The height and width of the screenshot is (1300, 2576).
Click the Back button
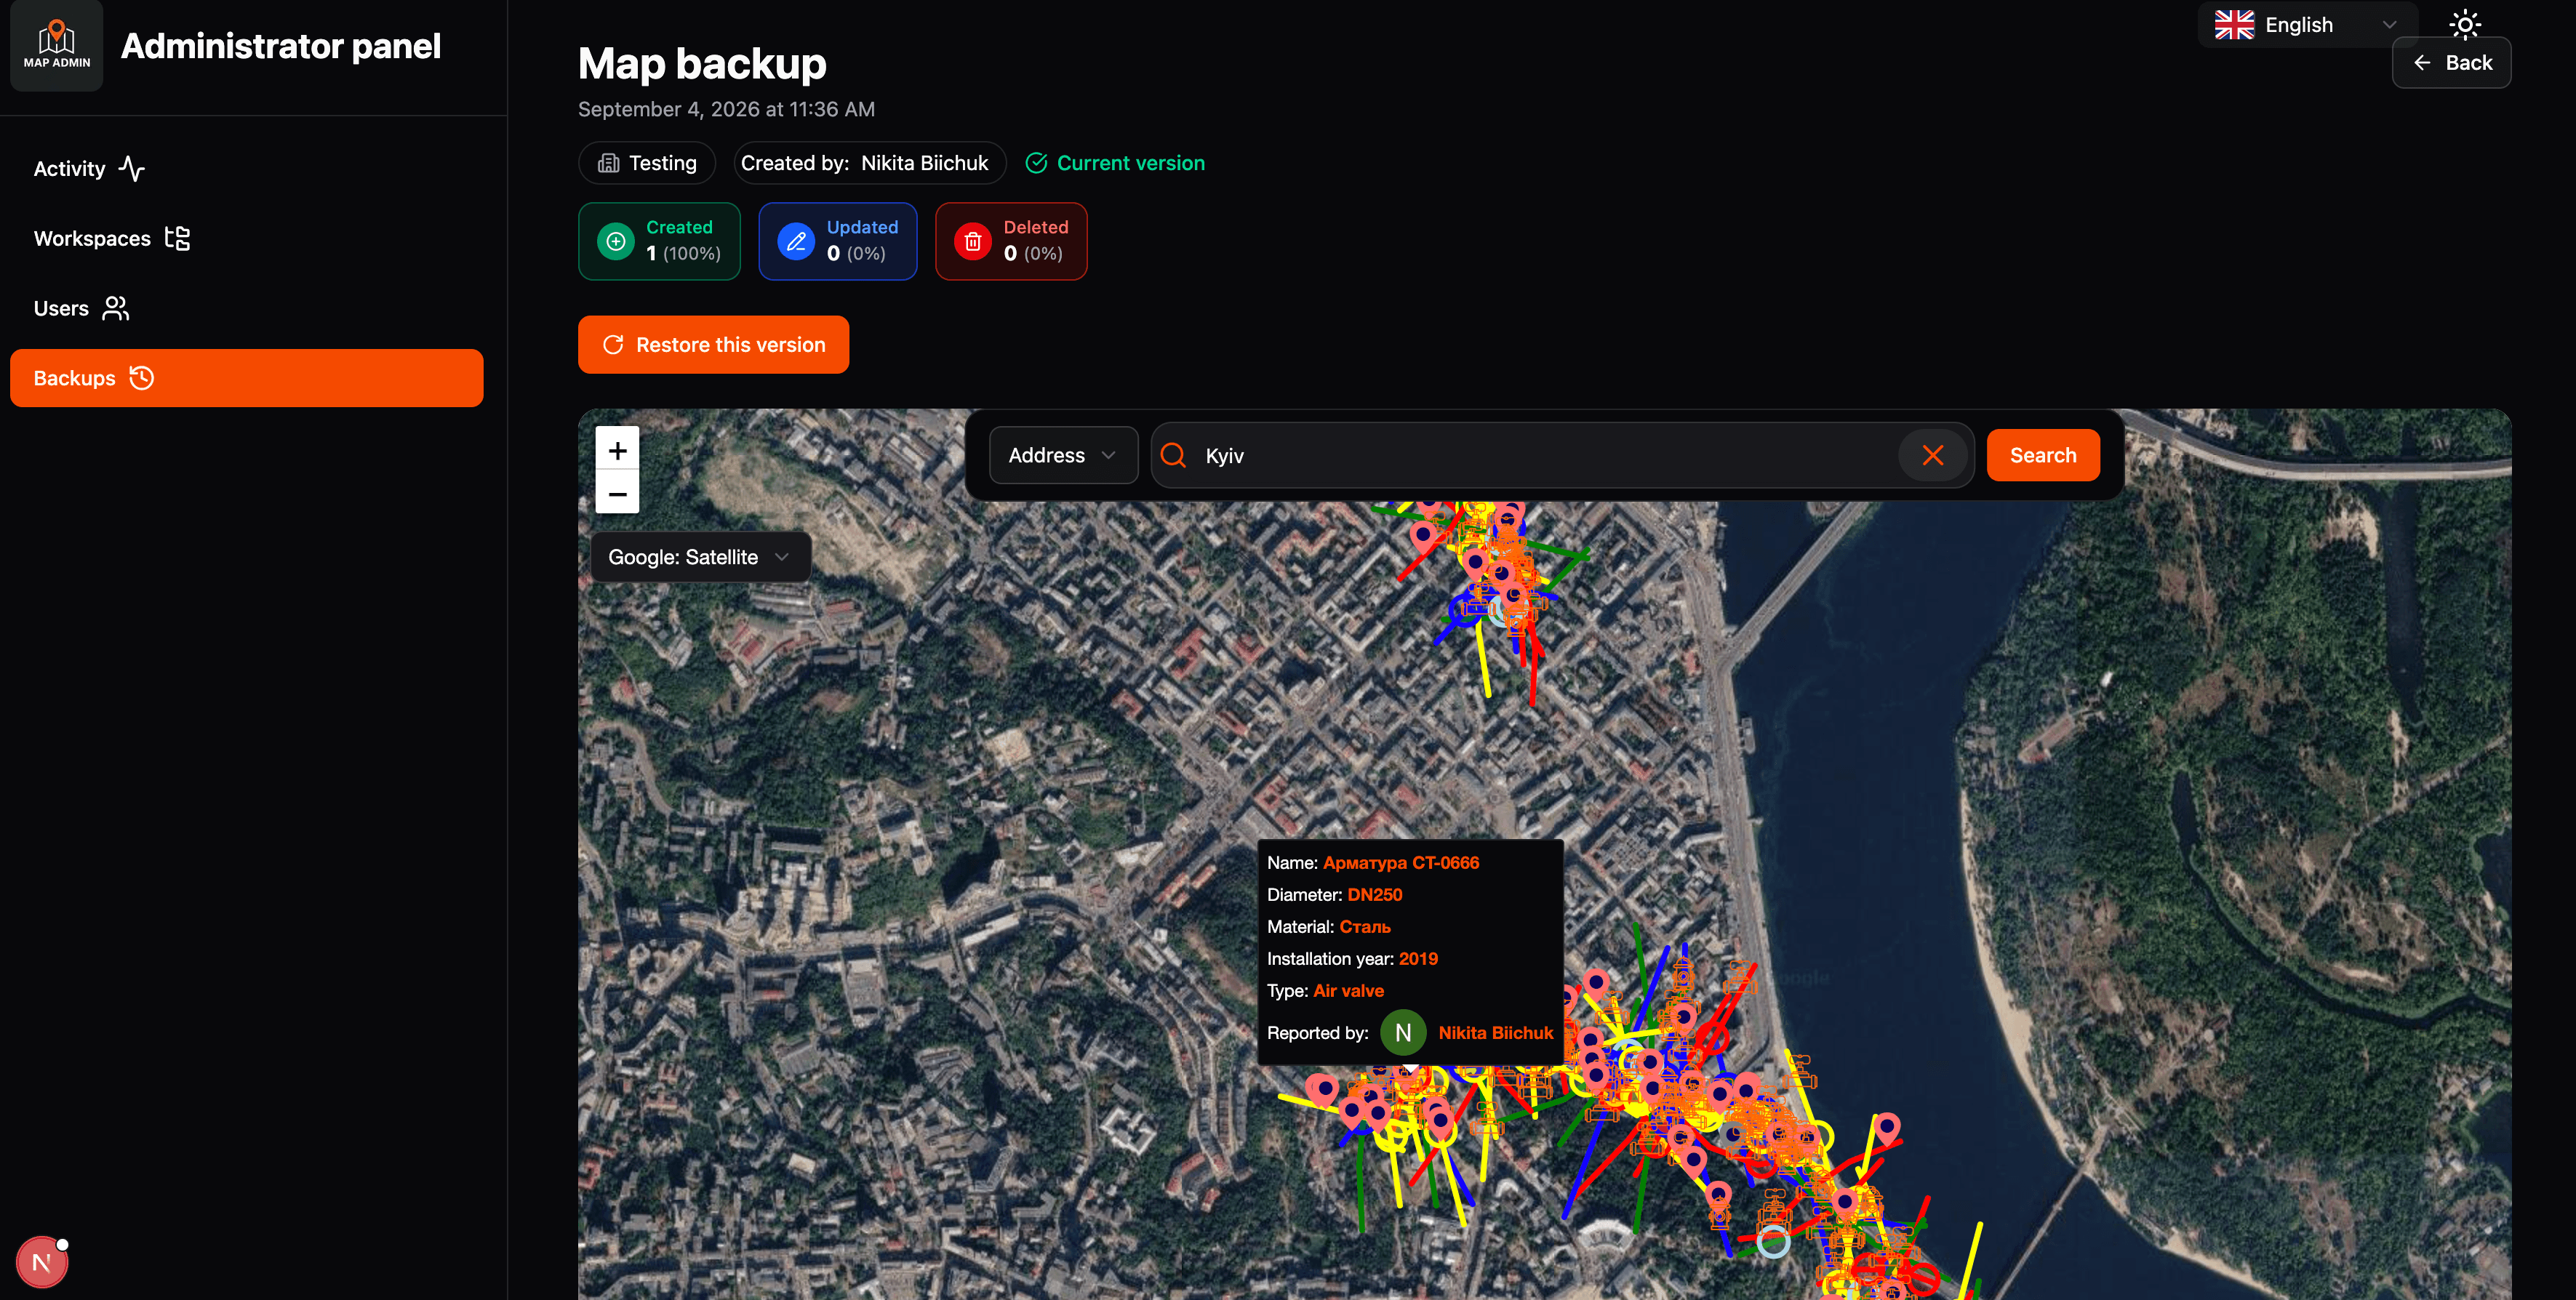[x=2451, y=63]
